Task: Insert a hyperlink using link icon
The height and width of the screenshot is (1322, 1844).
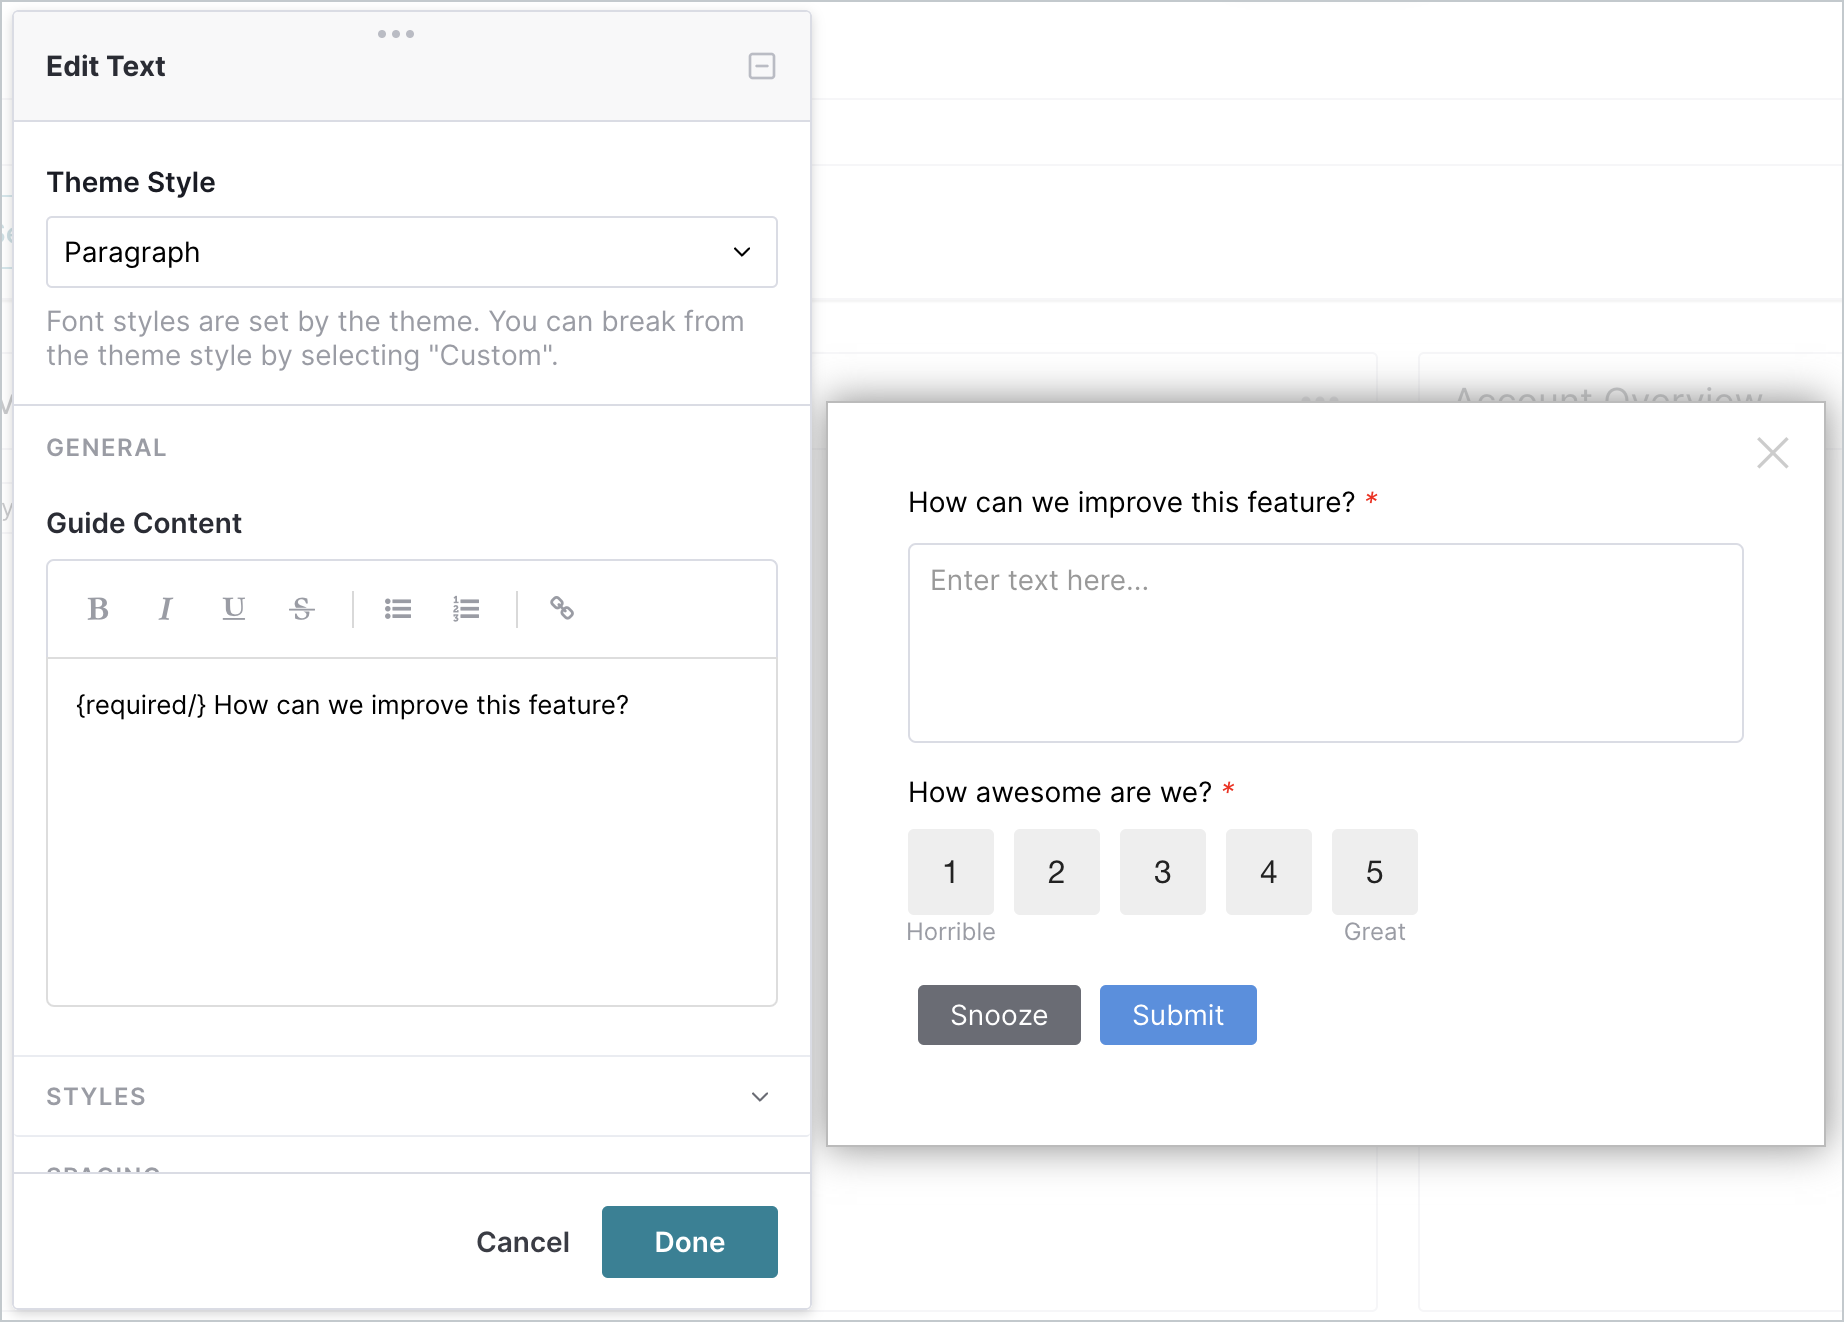Action: (x=562, y=608)
